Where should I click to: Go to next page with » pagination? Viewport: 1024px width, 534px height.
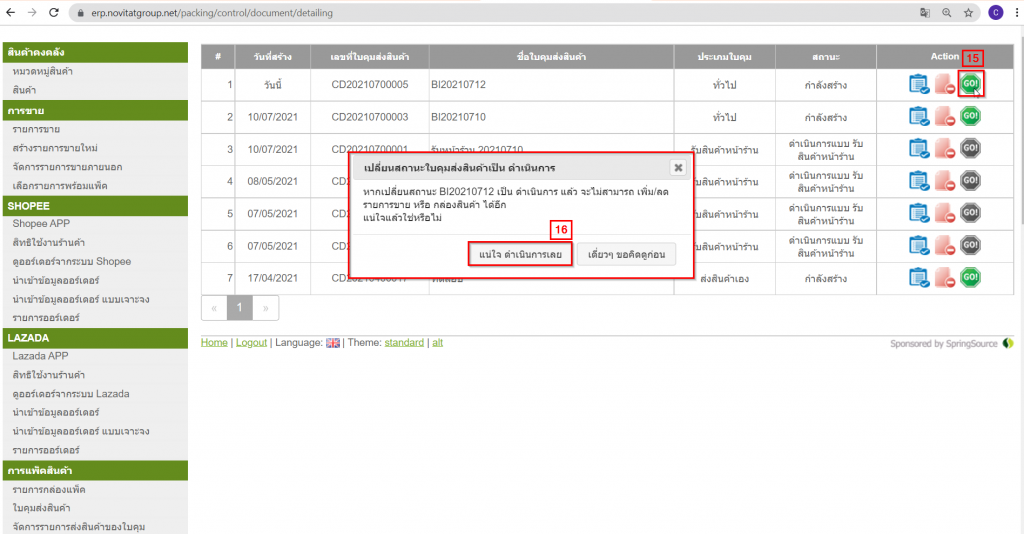(x=266, y=308)
